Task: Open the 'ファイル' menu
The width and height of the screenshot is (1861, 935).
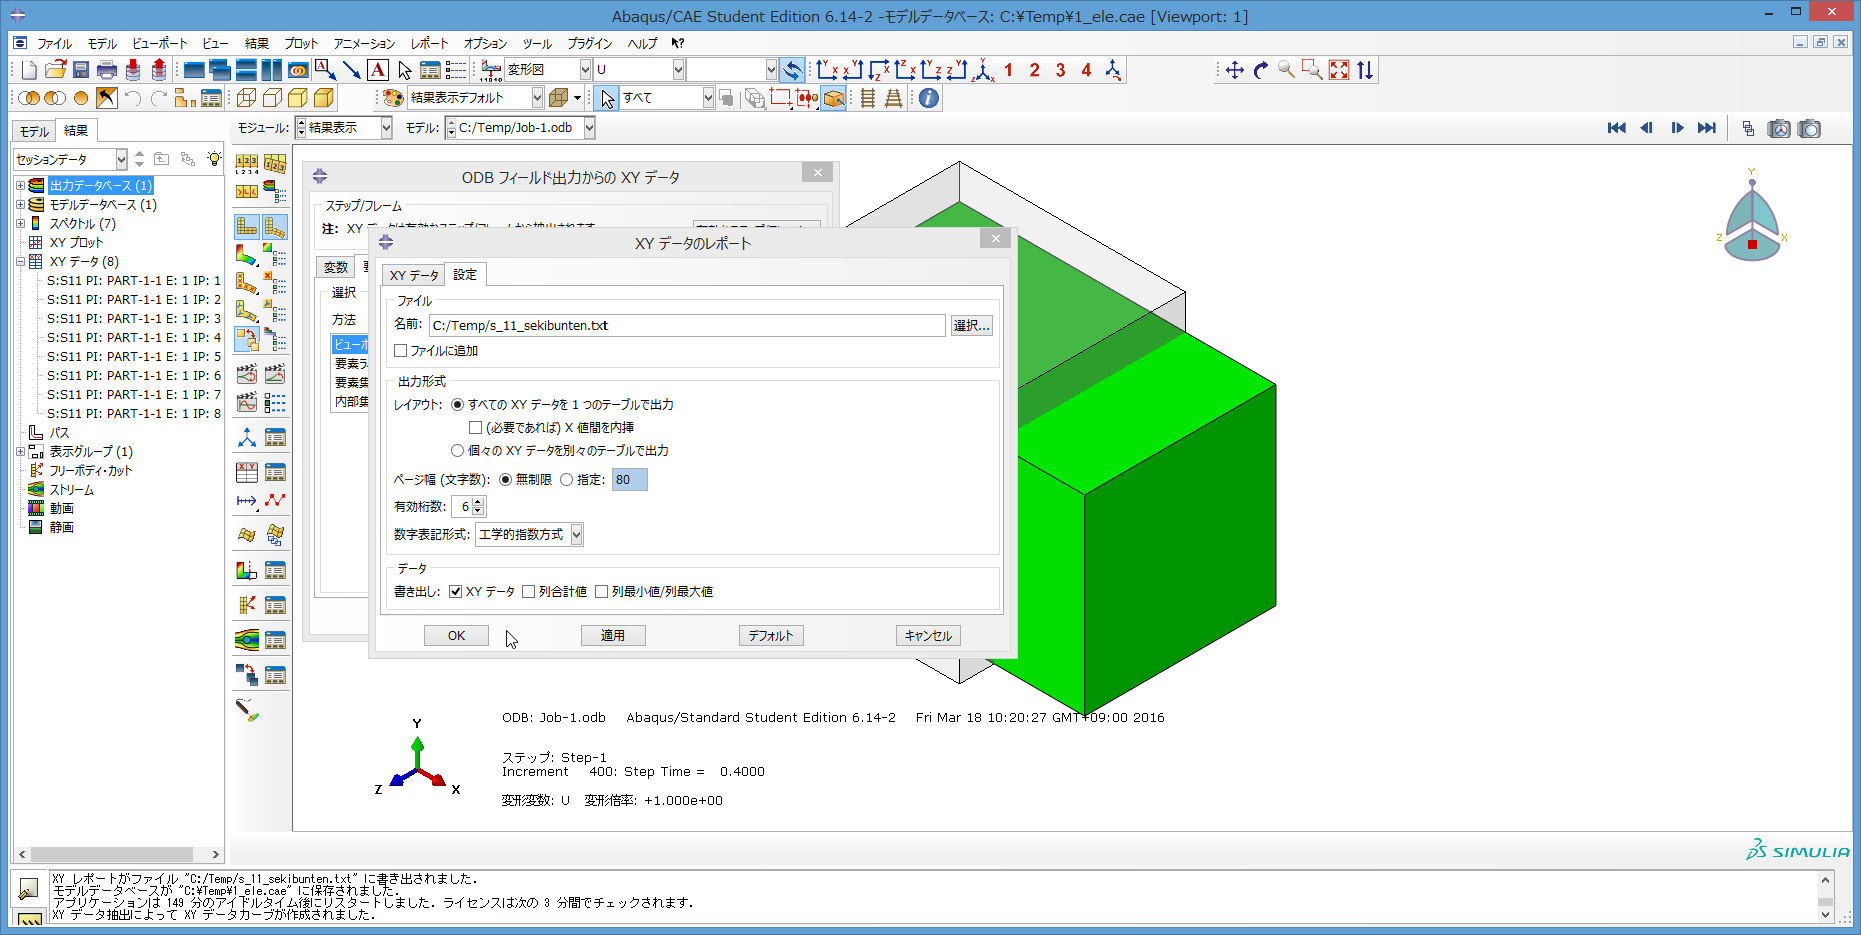Action: click(54, 44)
